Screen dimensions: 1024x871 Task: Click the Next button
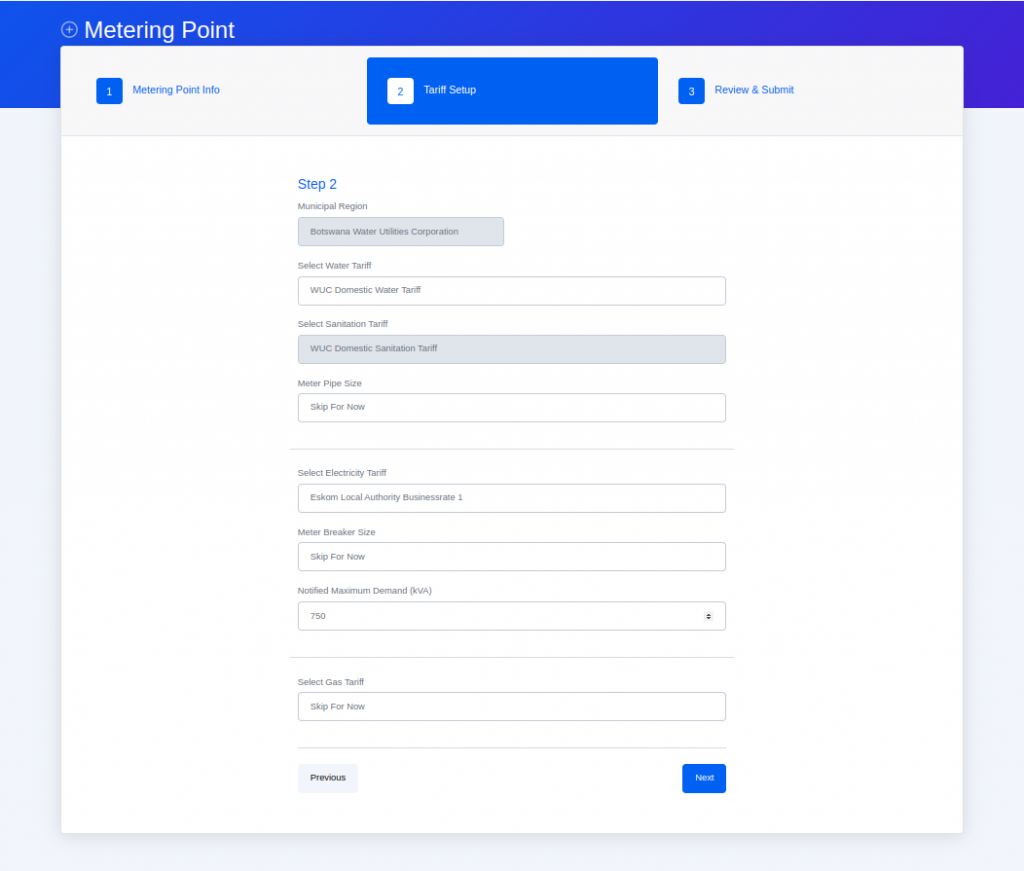(x=704, y=777)
